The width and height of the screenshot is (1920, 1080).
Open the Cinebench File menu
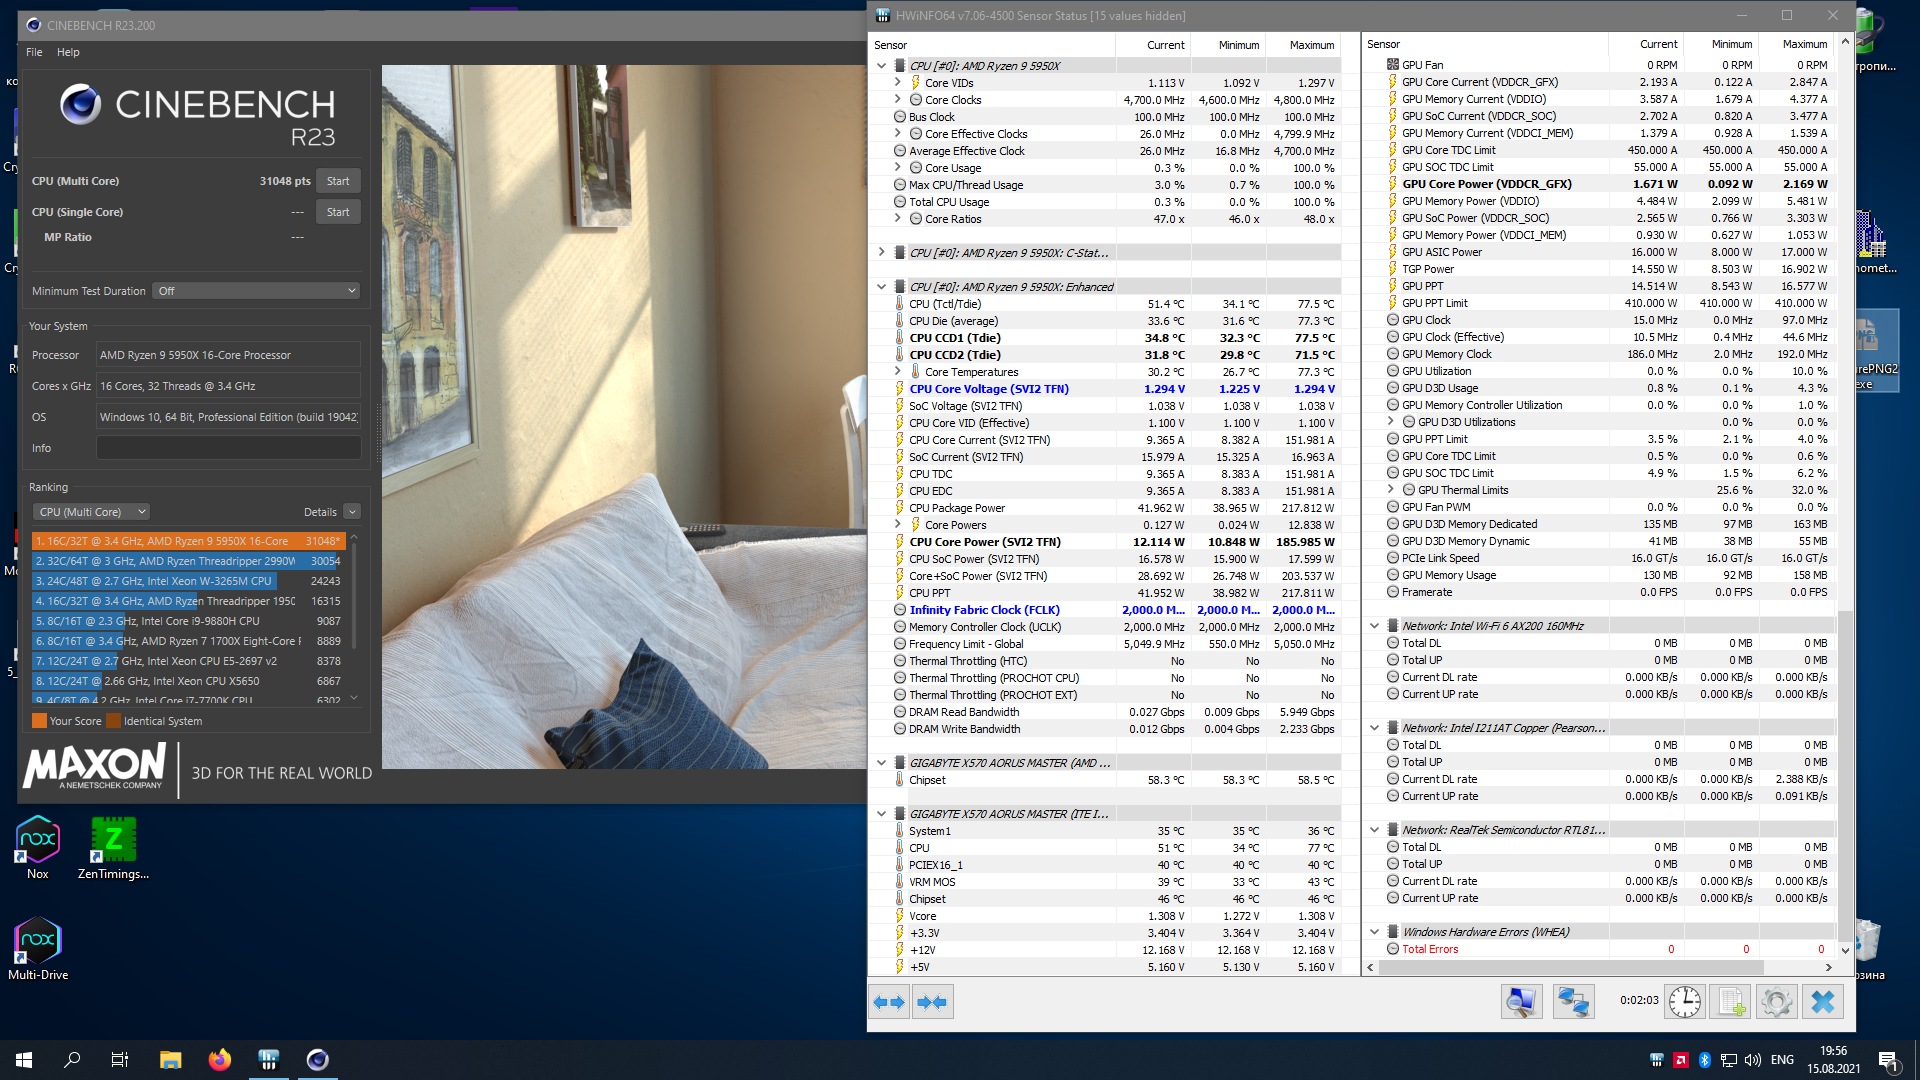click(34, 52)
